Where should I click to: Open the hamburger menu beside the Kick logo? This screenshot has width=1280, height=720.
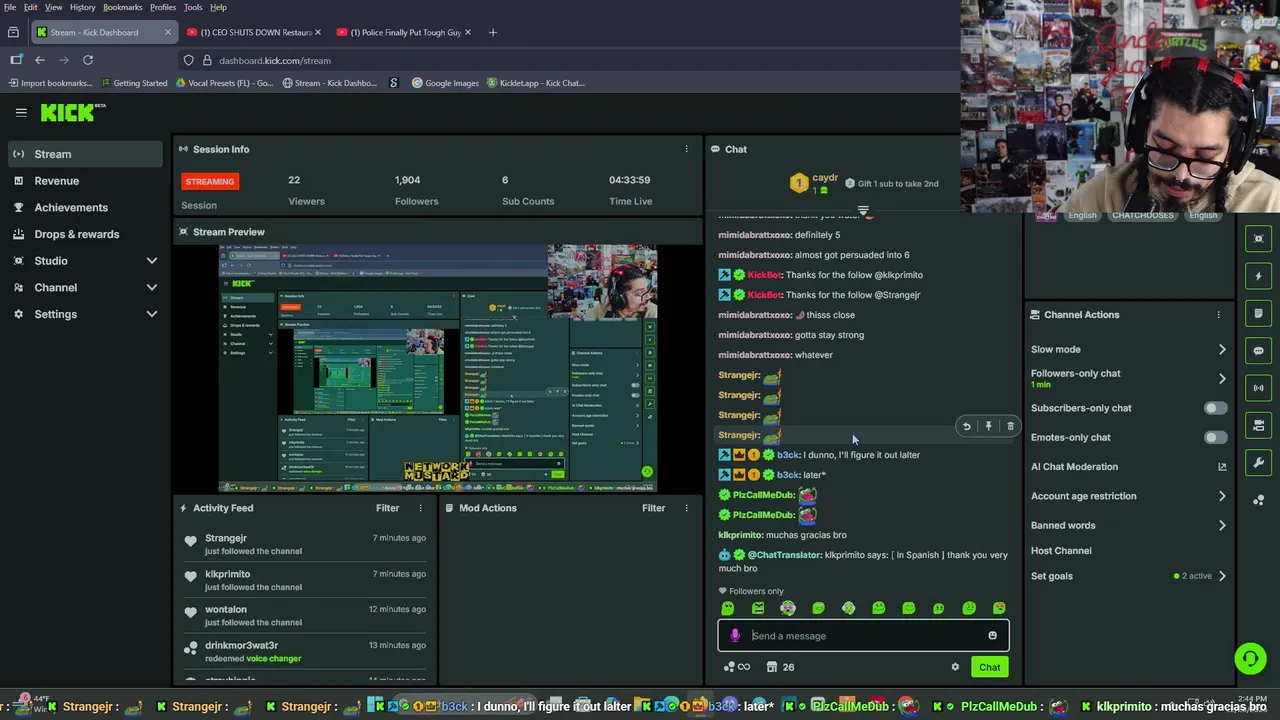21,112
